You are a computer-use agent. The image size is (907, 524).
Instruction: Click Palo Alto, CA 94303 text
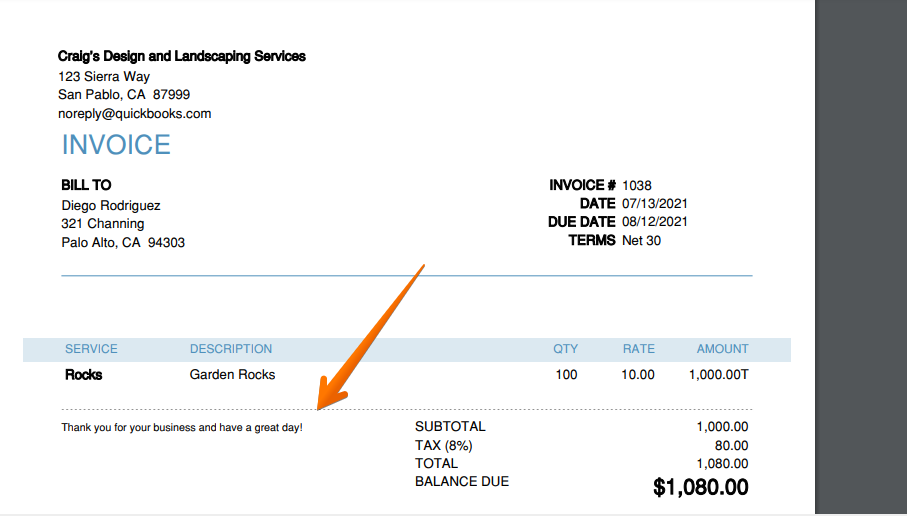click(123, 242)
